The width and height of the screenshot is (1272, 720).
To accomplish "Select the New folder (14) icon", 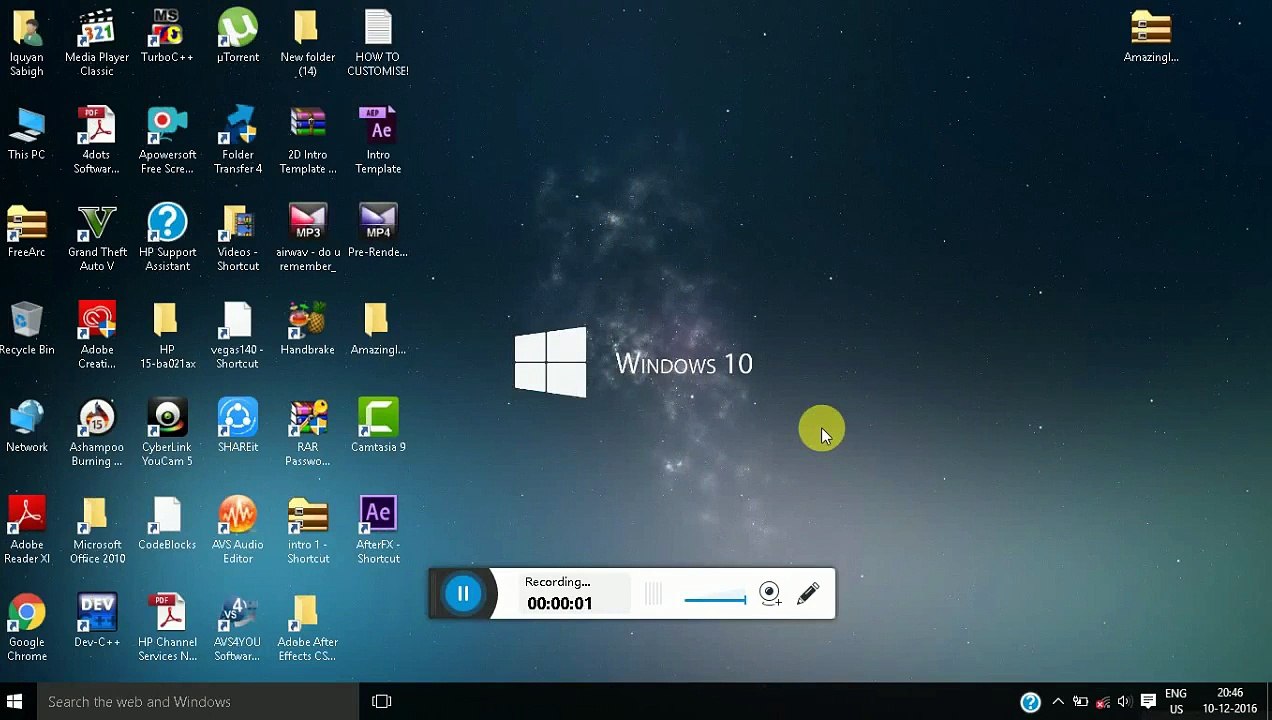I will click(307, 43).
